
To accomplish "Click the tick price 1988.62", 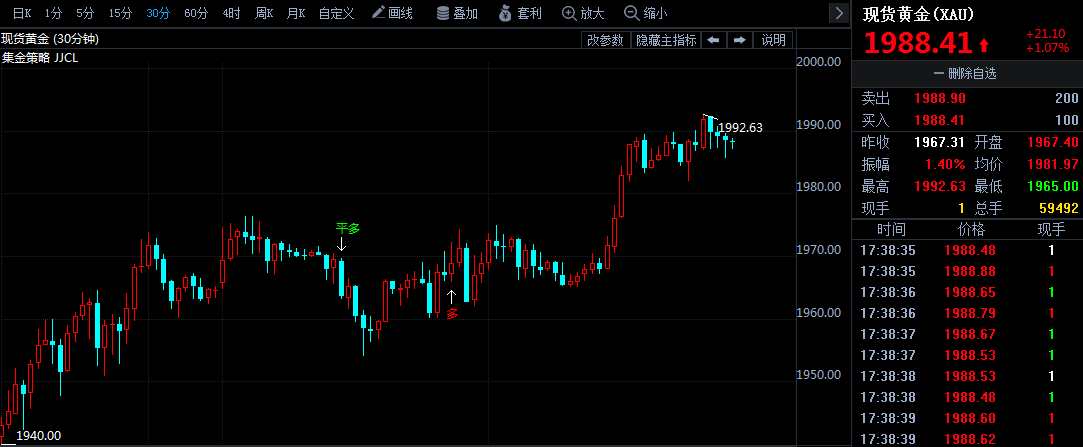I will pyautogui.click(x=970, y=439).
